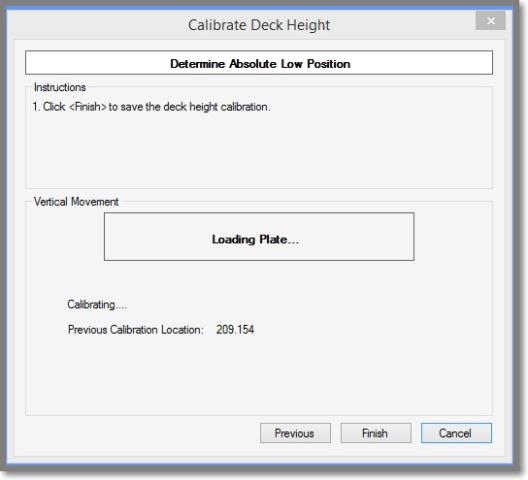Image resolution: width=528 pixels, height=480 pixels.
Task: Cancel the deck height calibration
Action: tap(456, 433)
